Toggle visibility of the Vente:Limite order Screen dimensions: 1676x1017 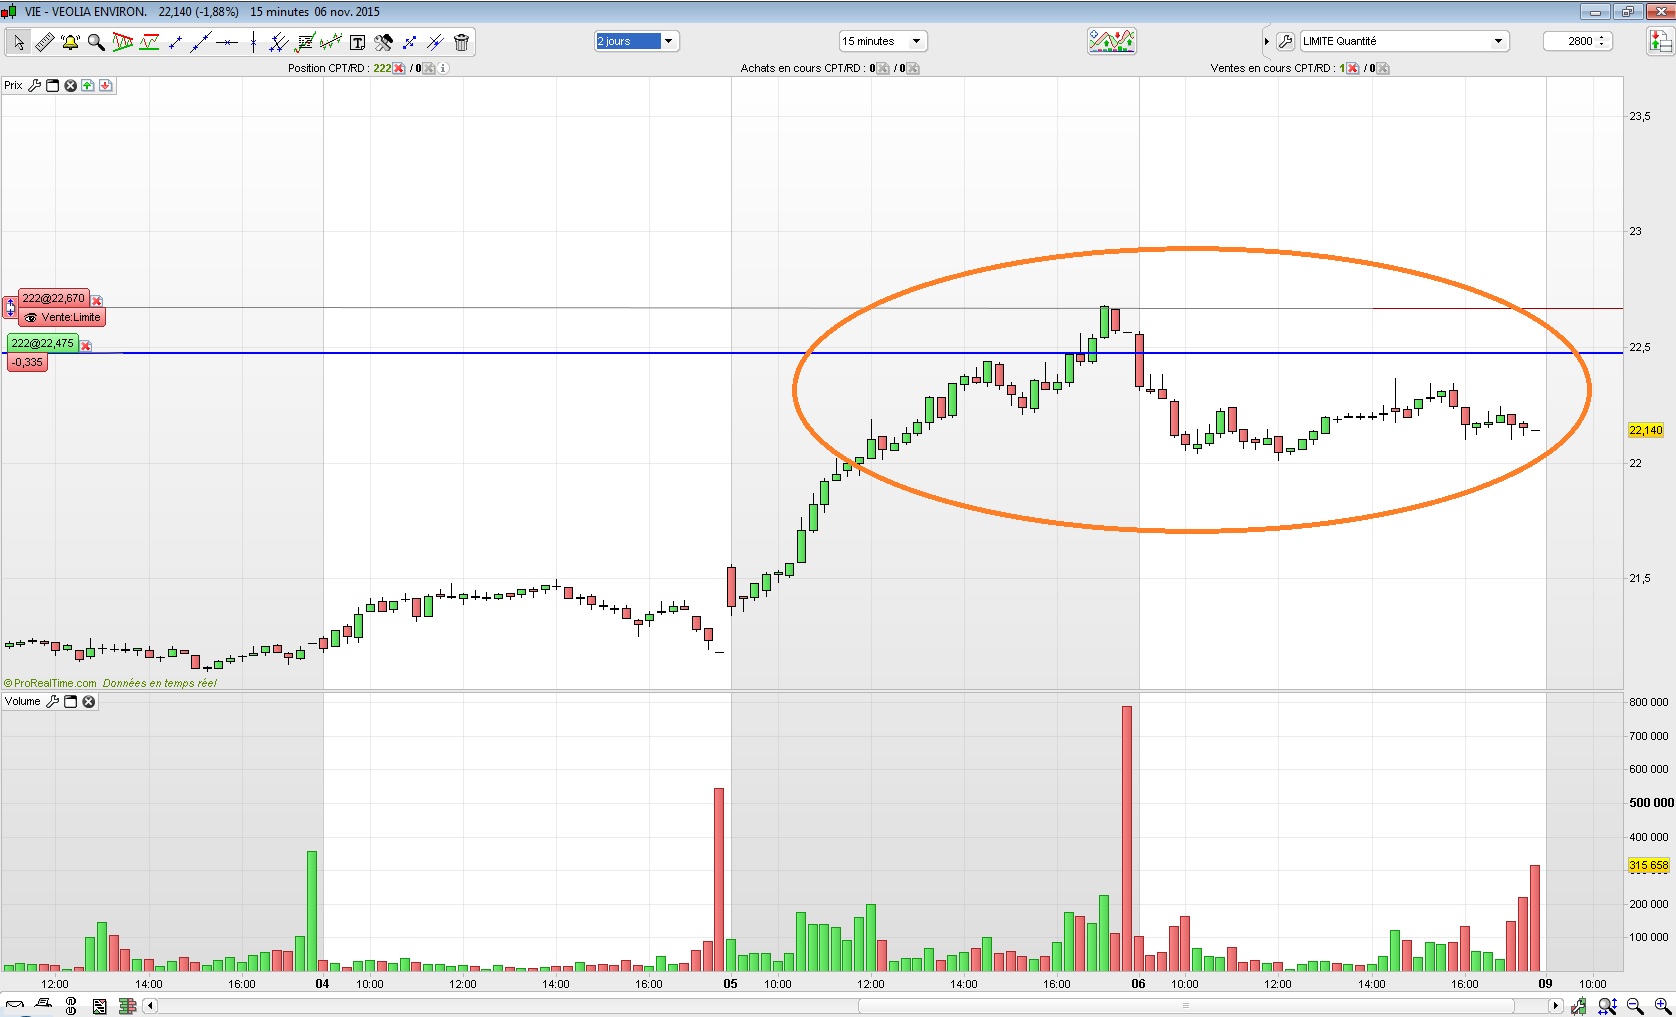31,318
